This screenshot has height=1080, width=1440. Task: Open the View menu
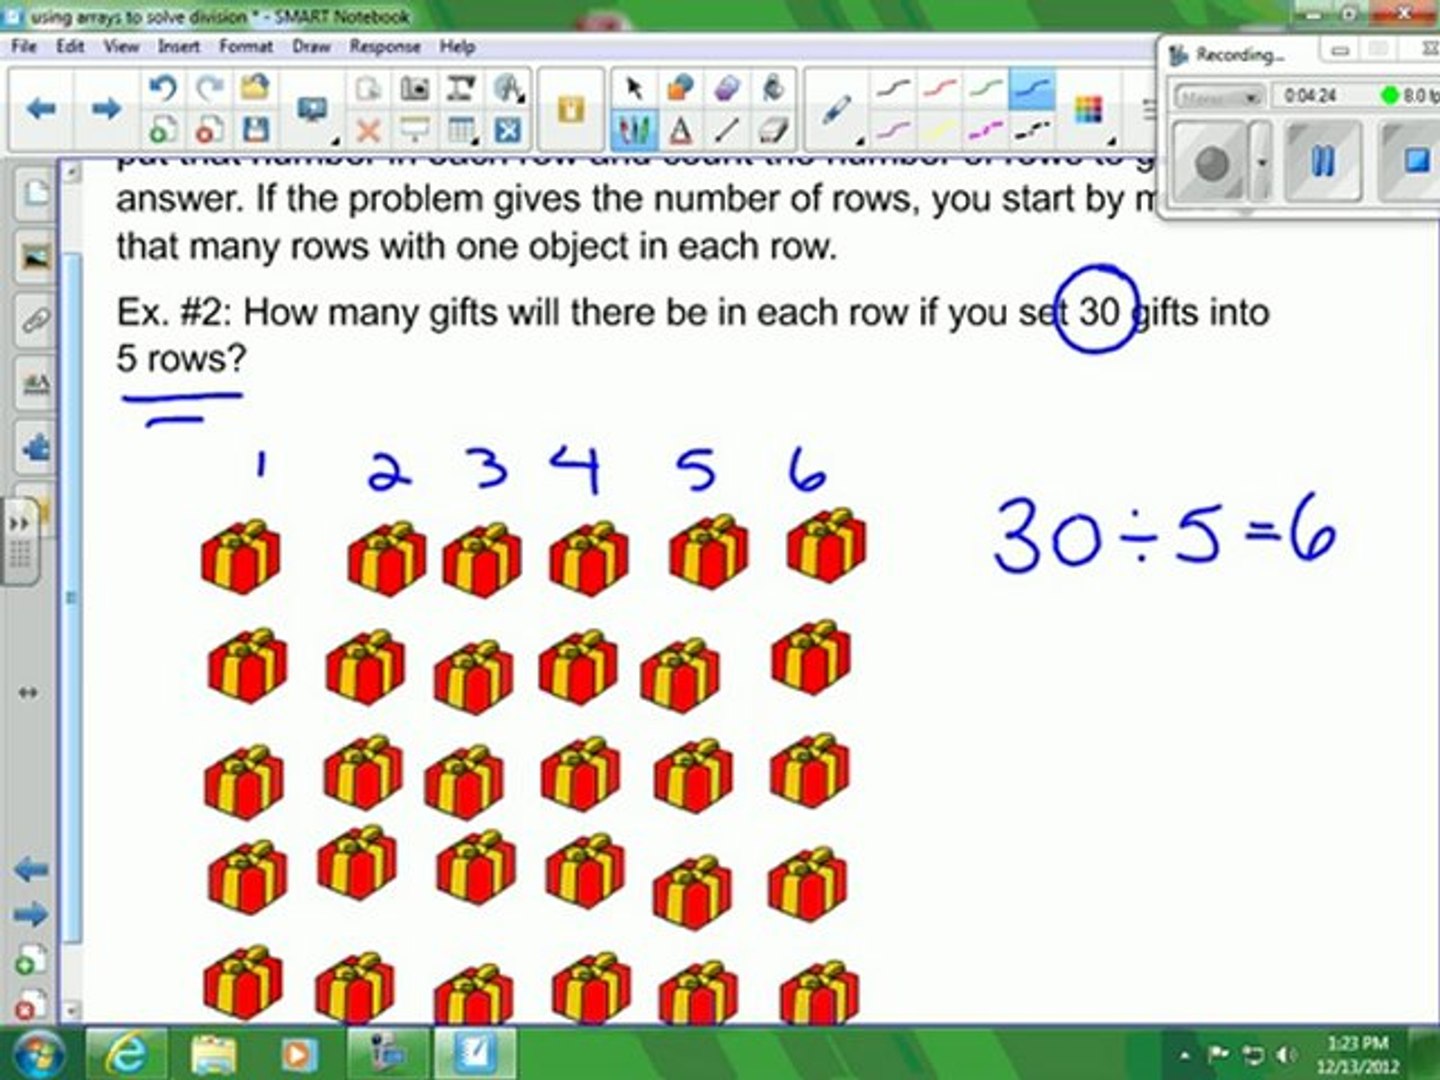(x=121, y=46)
